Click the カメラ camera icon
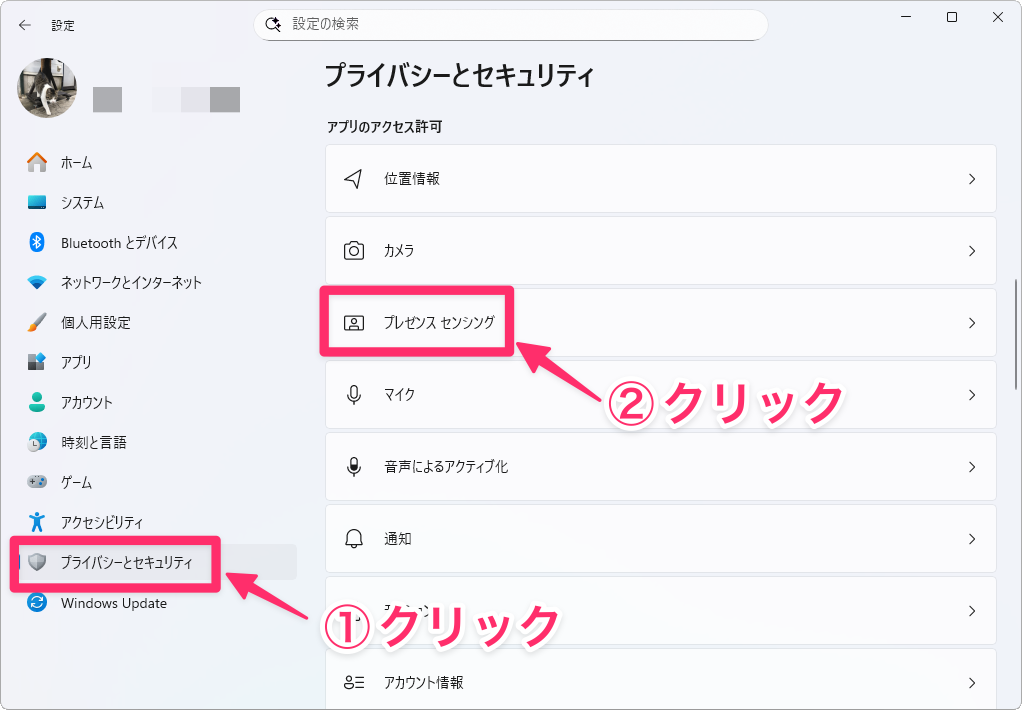 [353, 251]
